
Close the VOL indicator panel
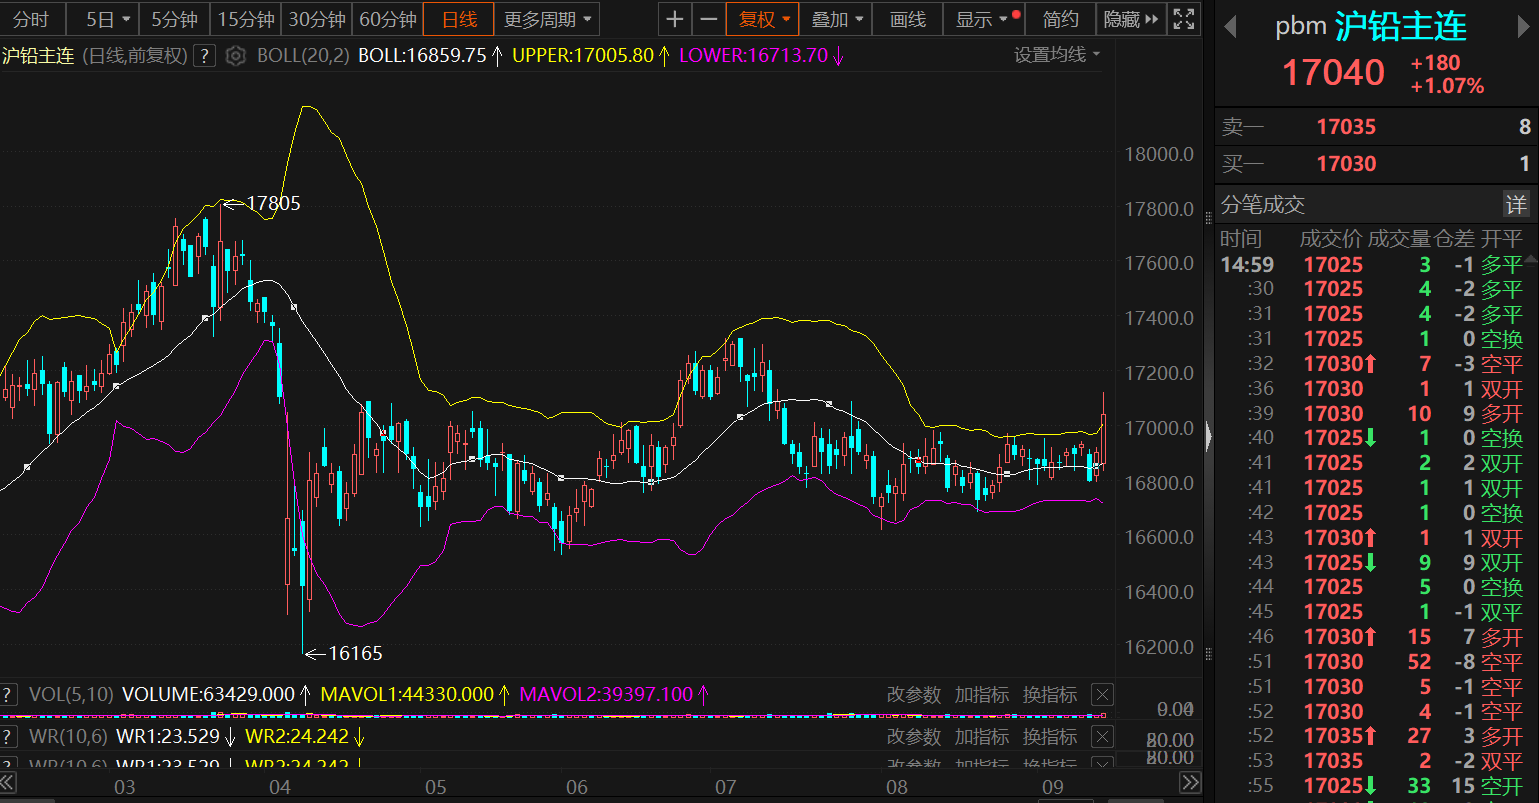pos(1101,695)
